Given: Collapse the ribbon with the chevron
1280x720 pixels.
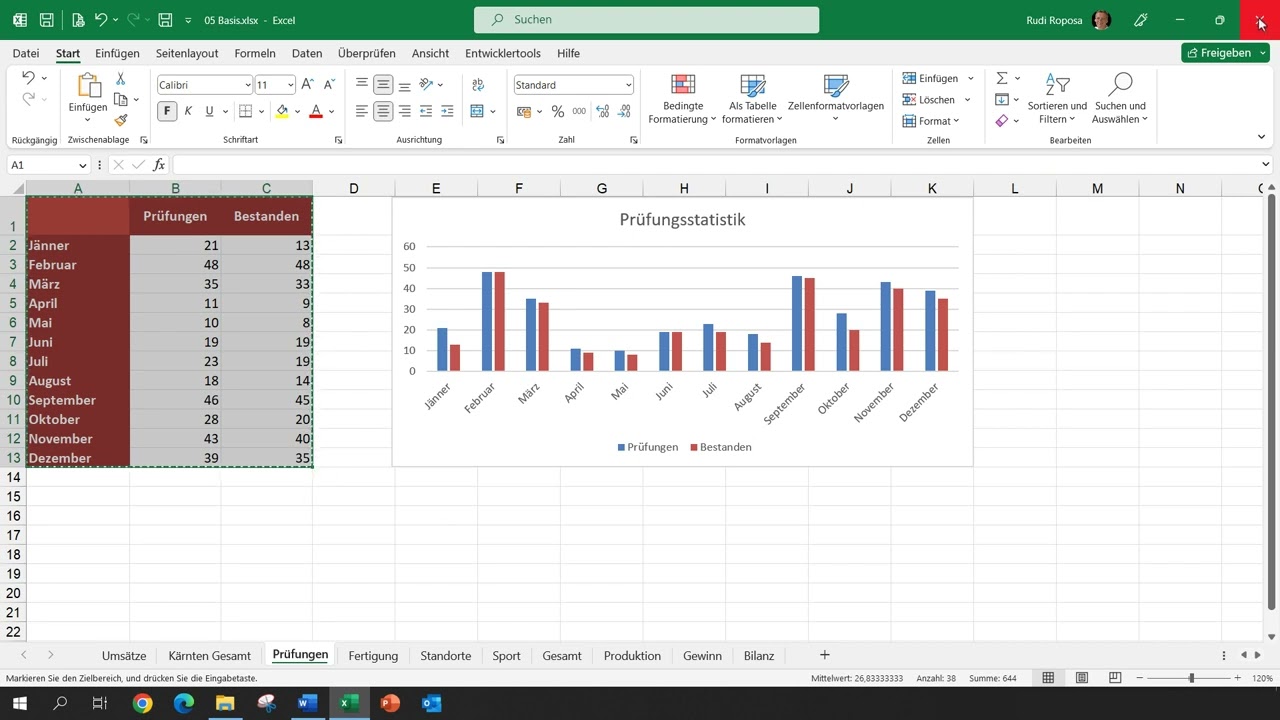Looking at the screenshot, I should [1262, 136].
